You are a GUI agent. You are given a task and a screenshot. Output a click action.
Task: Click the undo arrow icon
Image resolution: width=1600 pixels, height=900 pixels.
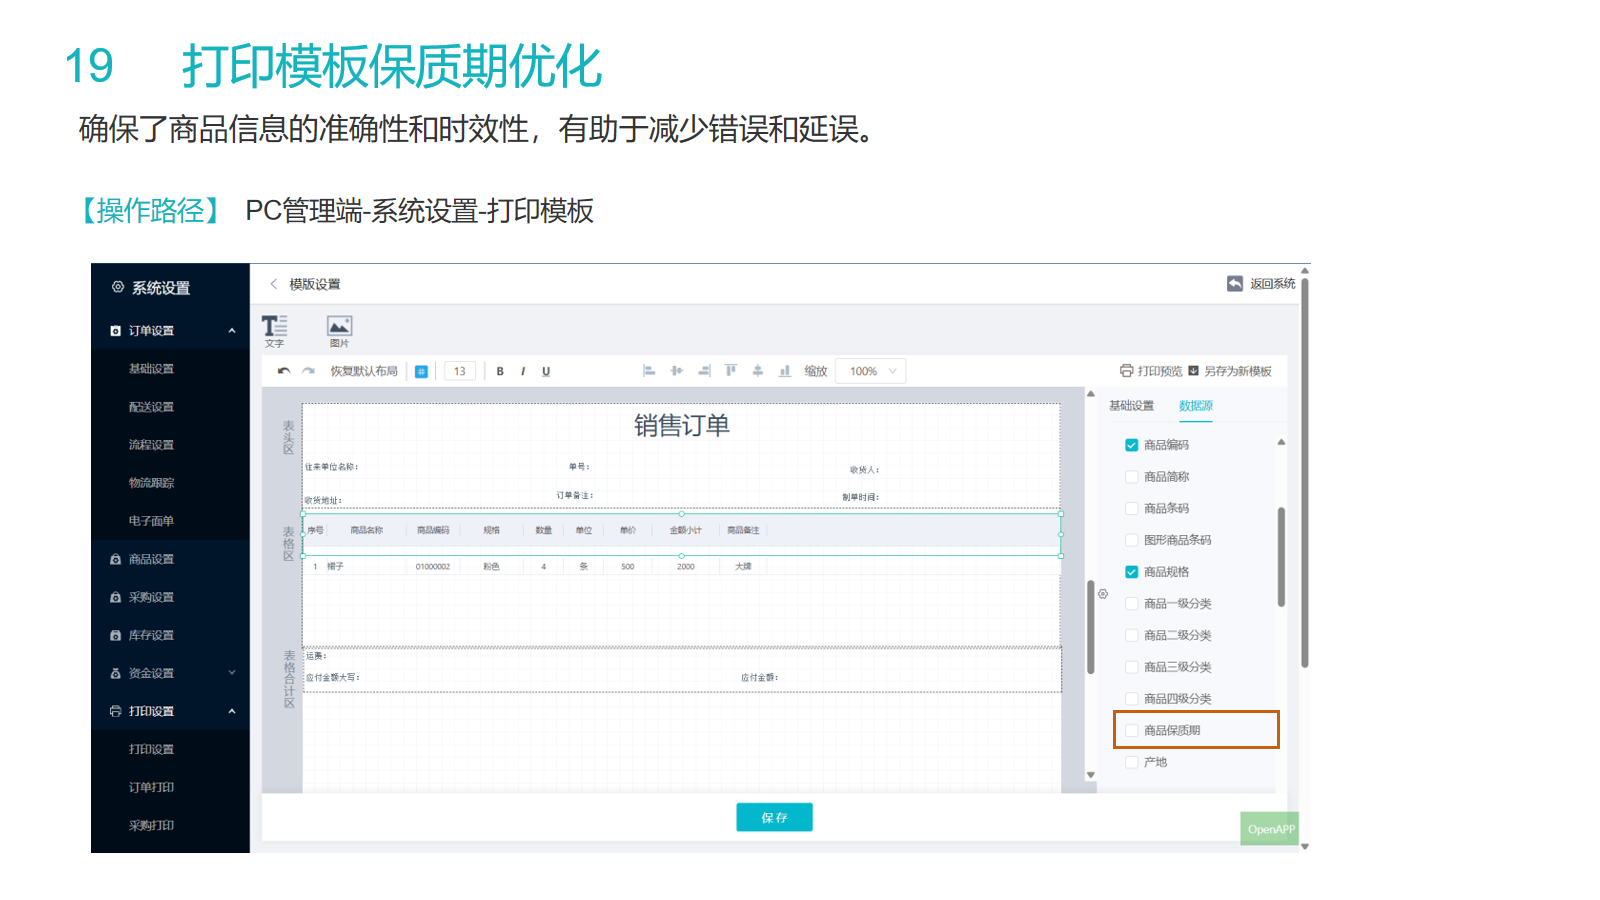(x=284, y=371)
